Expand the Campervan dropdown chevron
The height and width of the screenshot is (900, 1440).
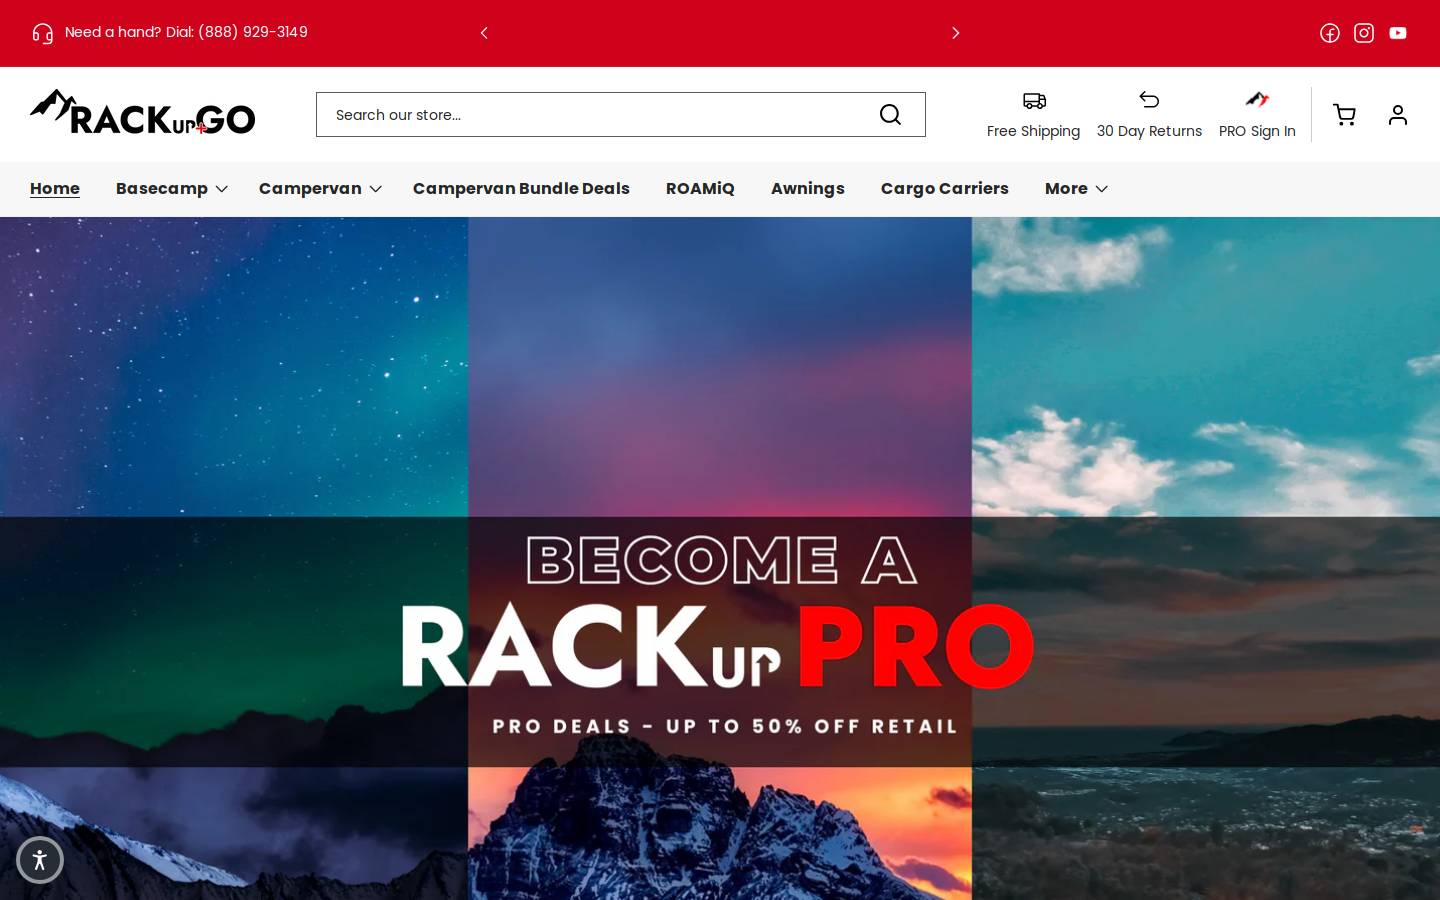376,189
